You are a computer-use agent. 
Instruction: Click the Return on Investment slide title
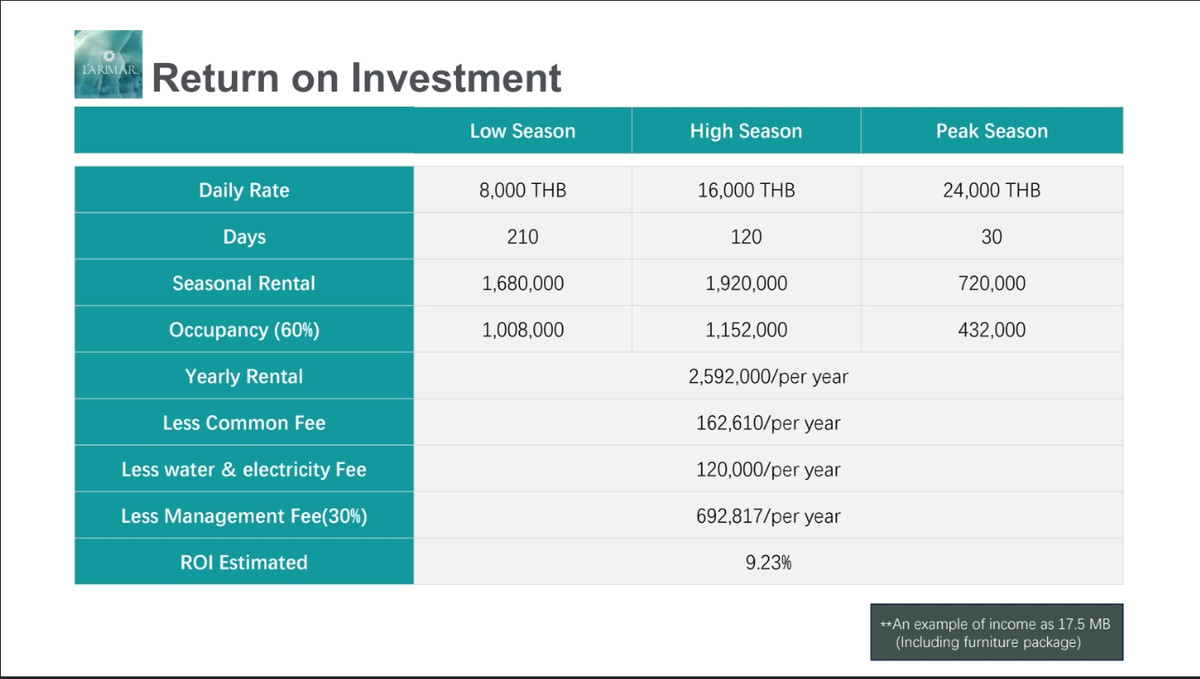pos(356,77)
